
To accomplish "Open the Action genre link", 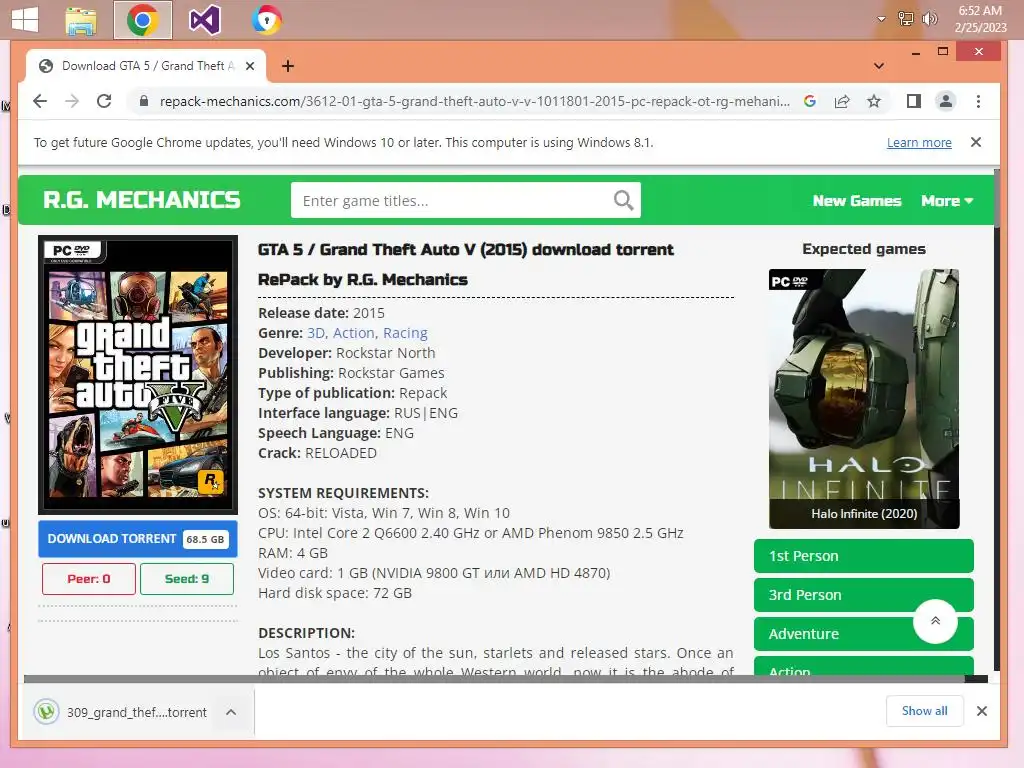I will 353,333.
